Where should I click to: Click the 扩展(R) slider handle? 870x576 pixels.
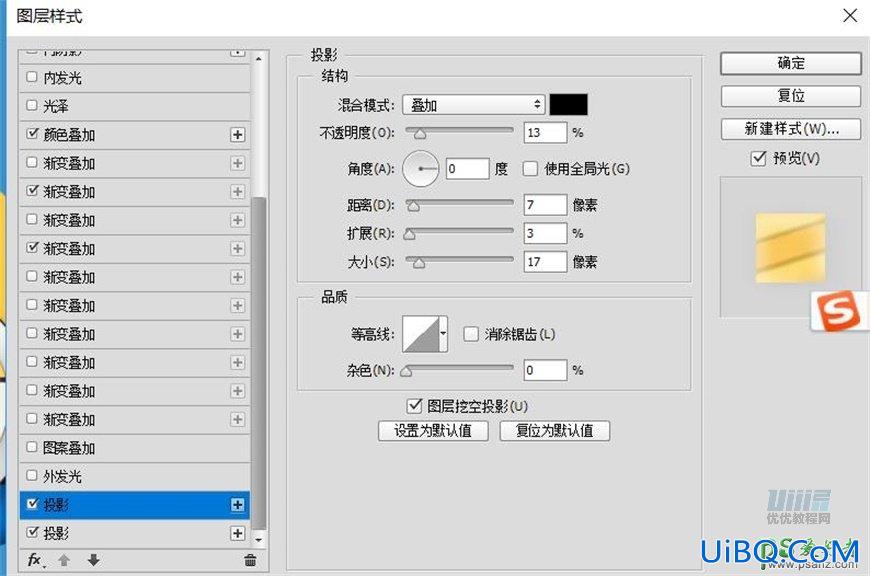click(409, 235)
